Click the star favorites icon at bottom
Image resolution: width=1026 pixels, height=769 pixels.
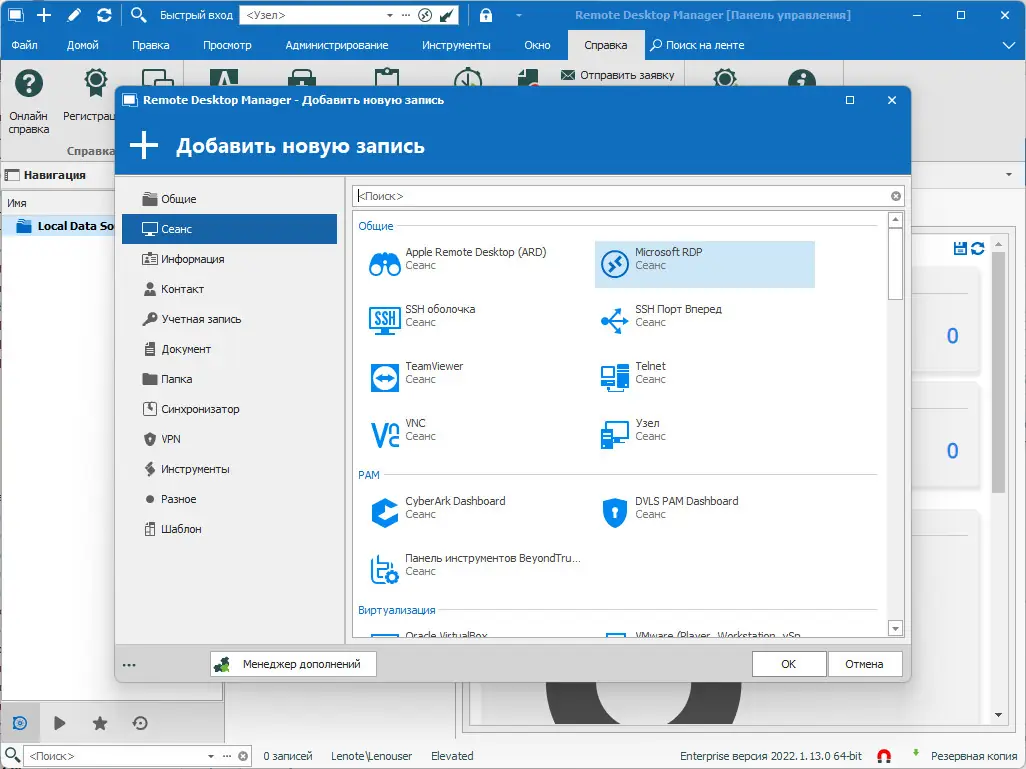[99, 723]
